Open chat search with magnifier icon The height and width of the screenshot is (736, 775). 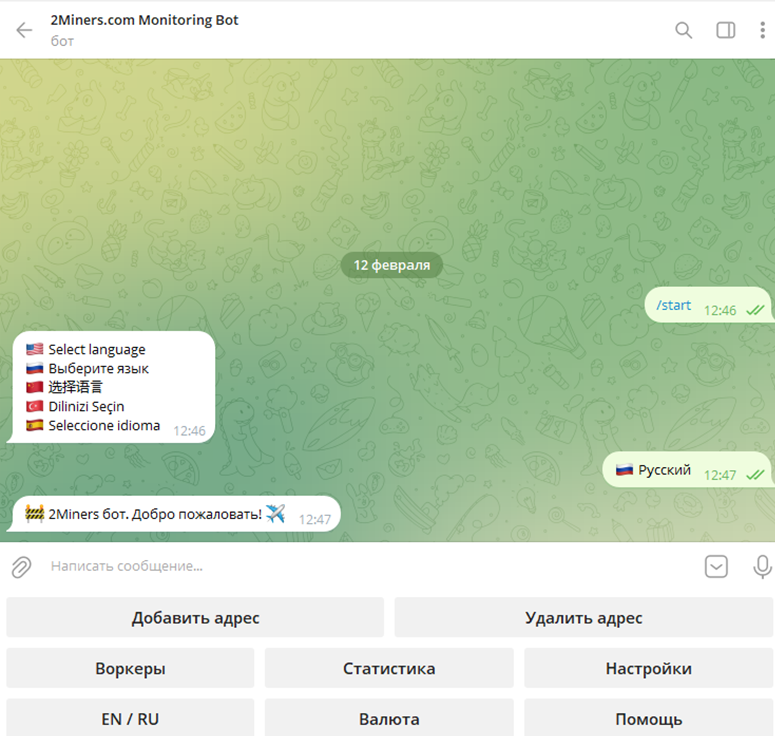pos(684,30)
